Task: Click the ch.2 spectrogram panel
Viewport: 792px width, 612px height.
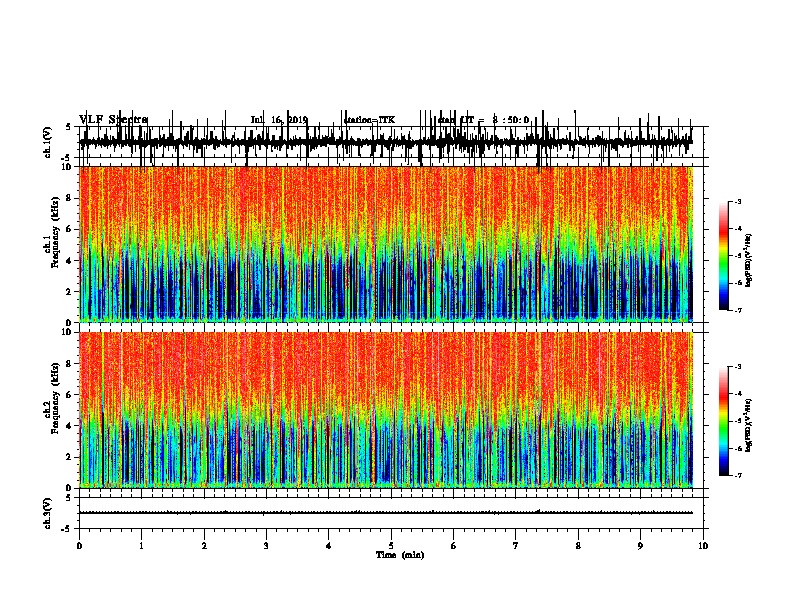Action: coord(386,410)
